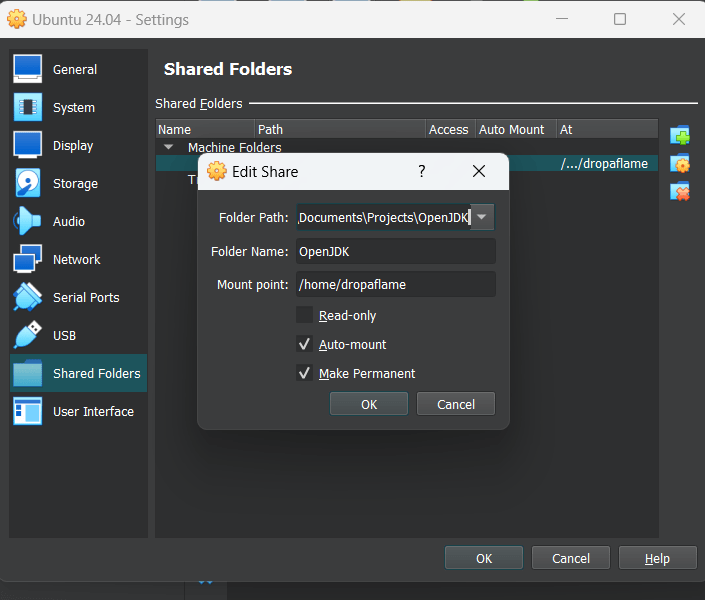Open the Folder Path dropdown arrow

(x=482, y=217)
